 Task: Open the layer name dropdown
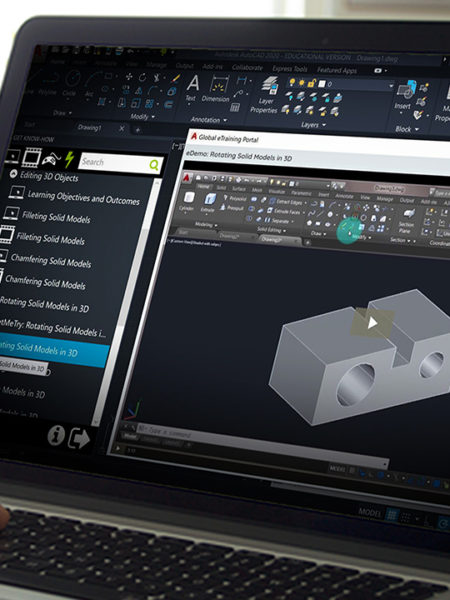tap(391, 86)
